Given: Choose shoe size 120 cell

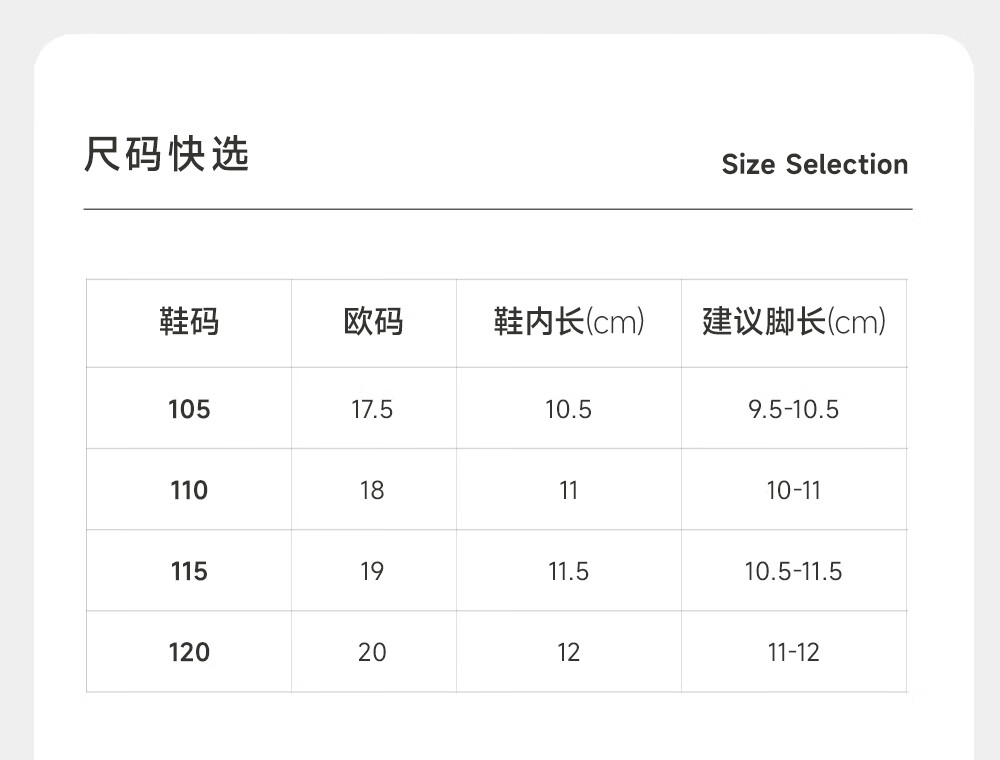Looking at the screenshot, I should 189,652.
